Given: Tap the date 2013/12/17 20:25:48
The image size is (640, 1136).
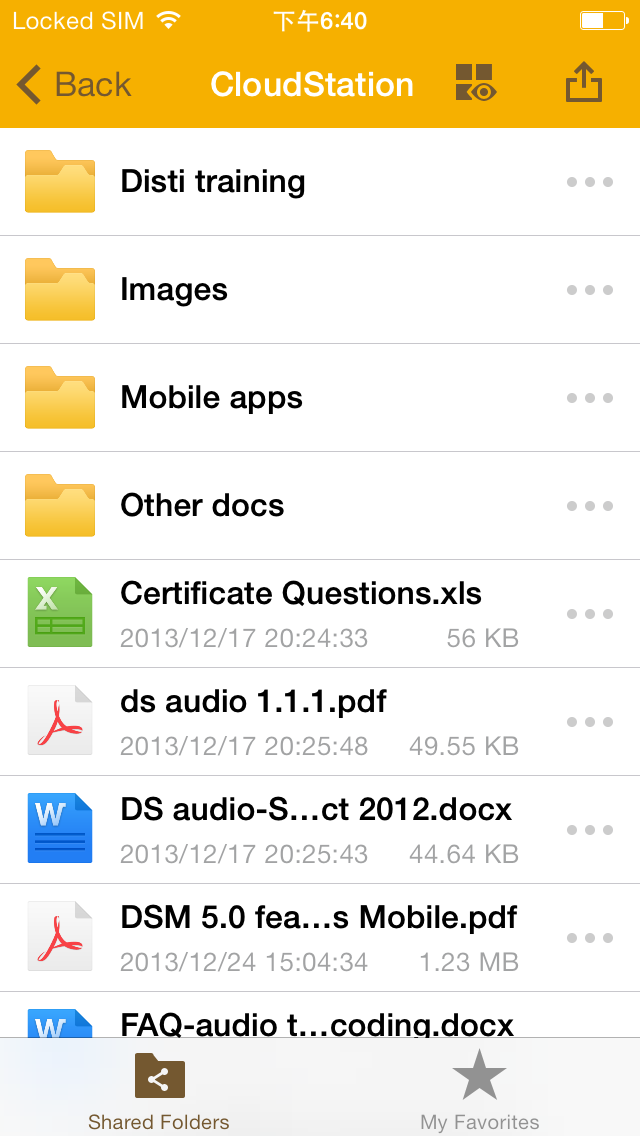Looking at the screenshot, I should (x=244, y=746).
